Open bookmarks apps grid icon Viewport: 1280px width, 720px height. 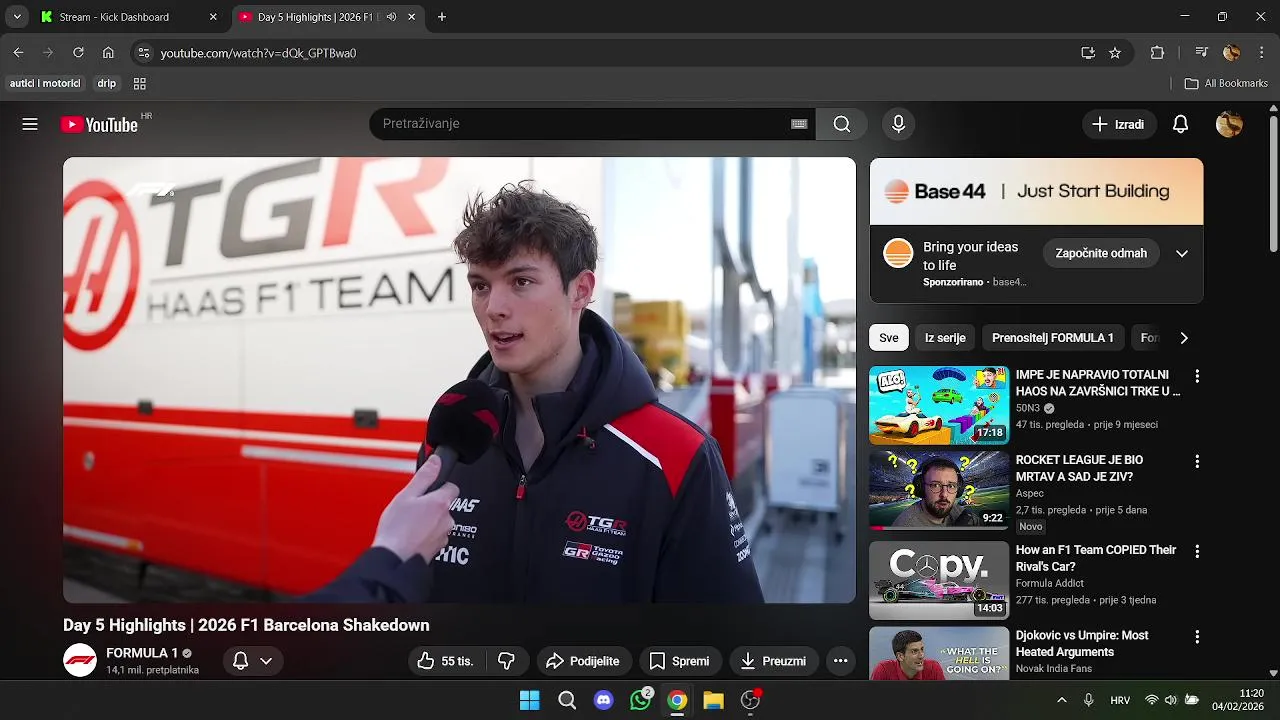click(140, 84)
